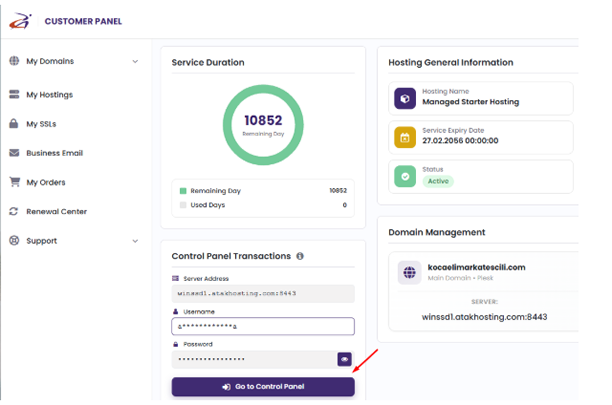Screen dimensions: 612x405
Task: Click the Hosting General Information heading
Action: pyautogui.click(x=451, y=62)
